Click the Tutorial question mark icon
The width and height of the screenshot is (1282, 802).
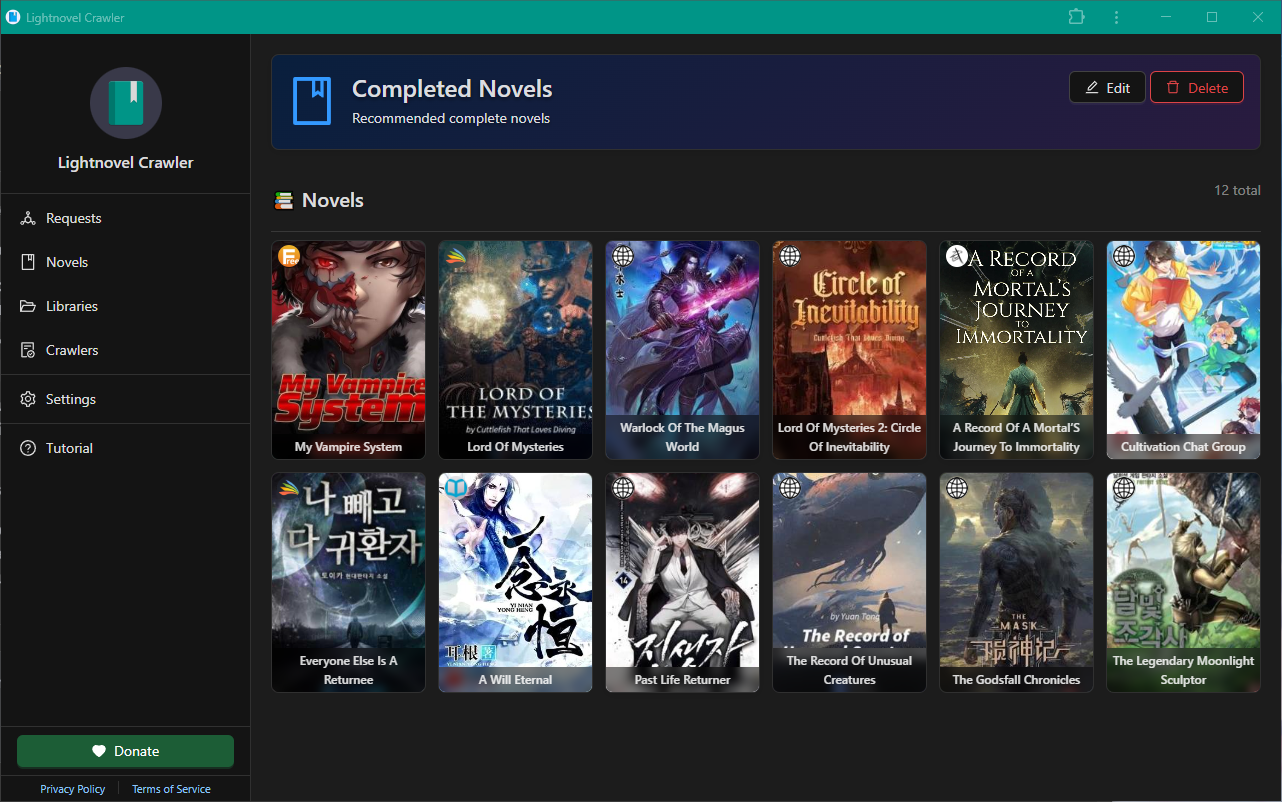pos(28,448)
